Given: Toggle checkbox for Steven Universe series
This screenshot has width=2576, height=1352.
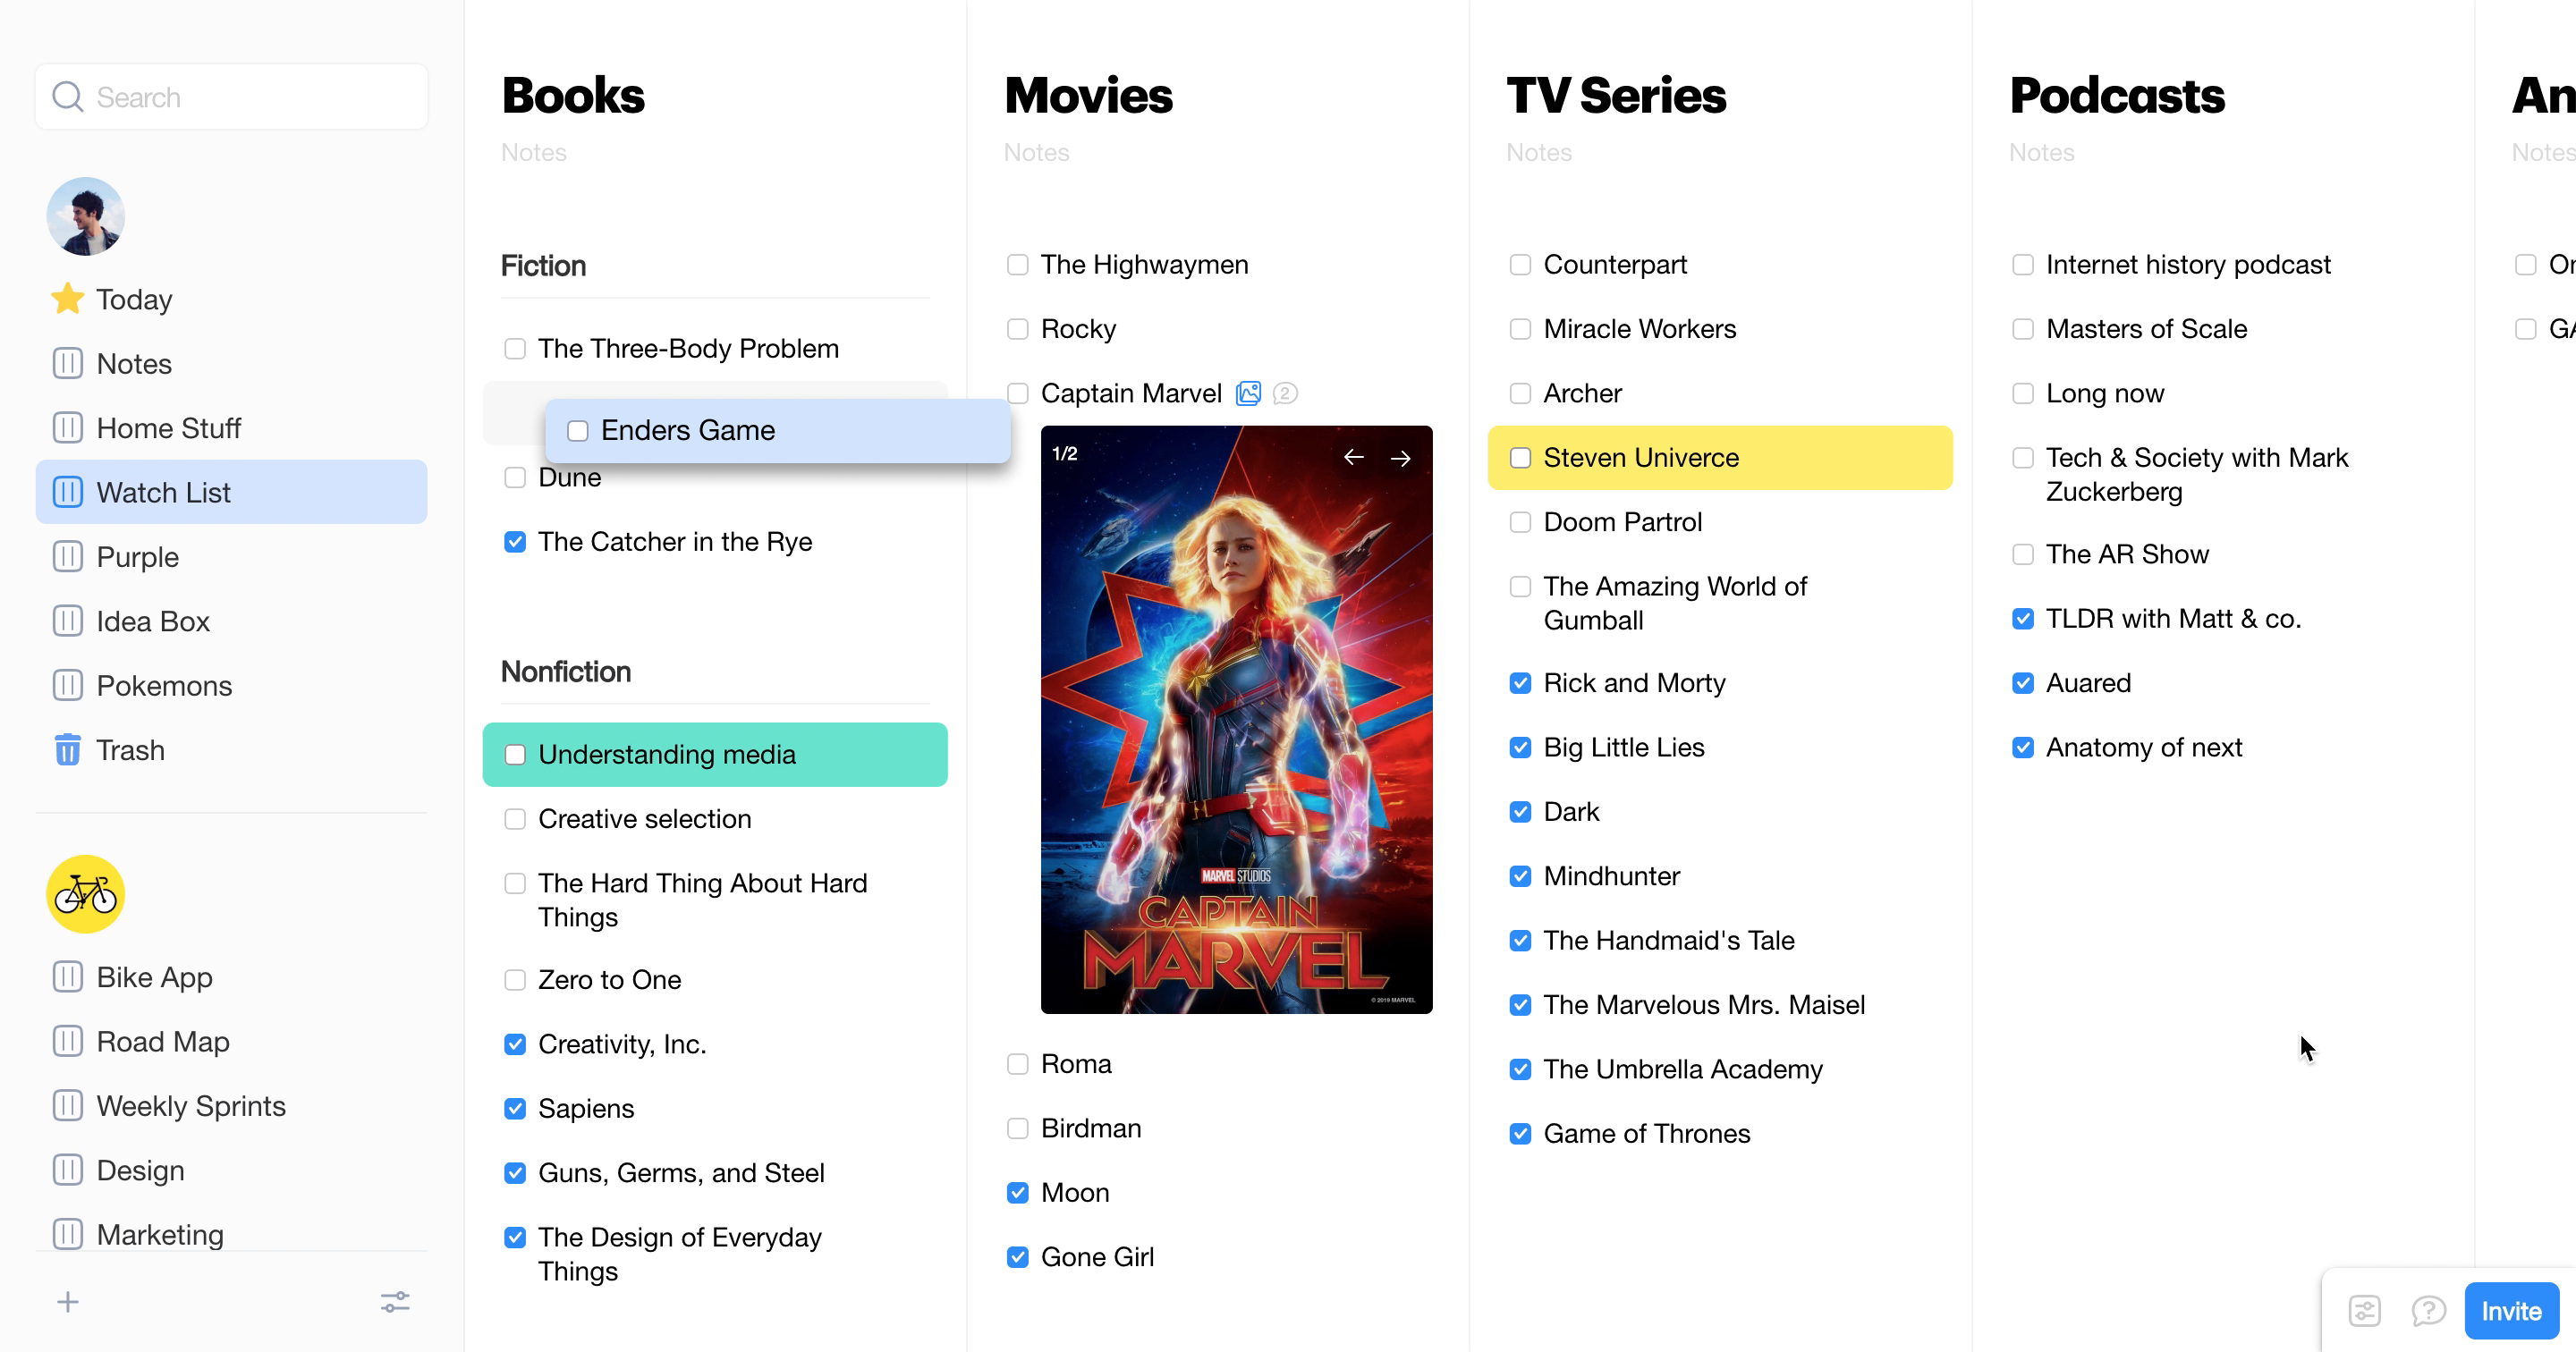Looking at the screenshot, I should click(1520, 458).
